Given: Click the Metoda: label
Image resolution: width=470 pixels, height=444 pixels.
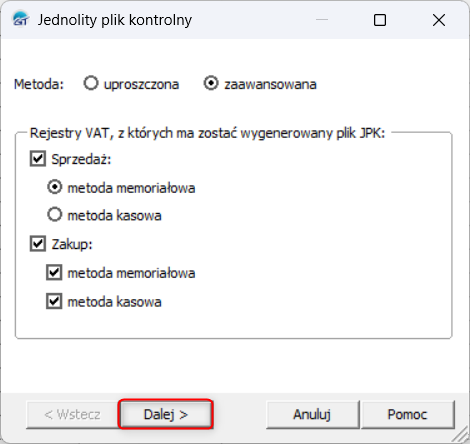Looking at the screenshot, I should (x=39, y=84).
